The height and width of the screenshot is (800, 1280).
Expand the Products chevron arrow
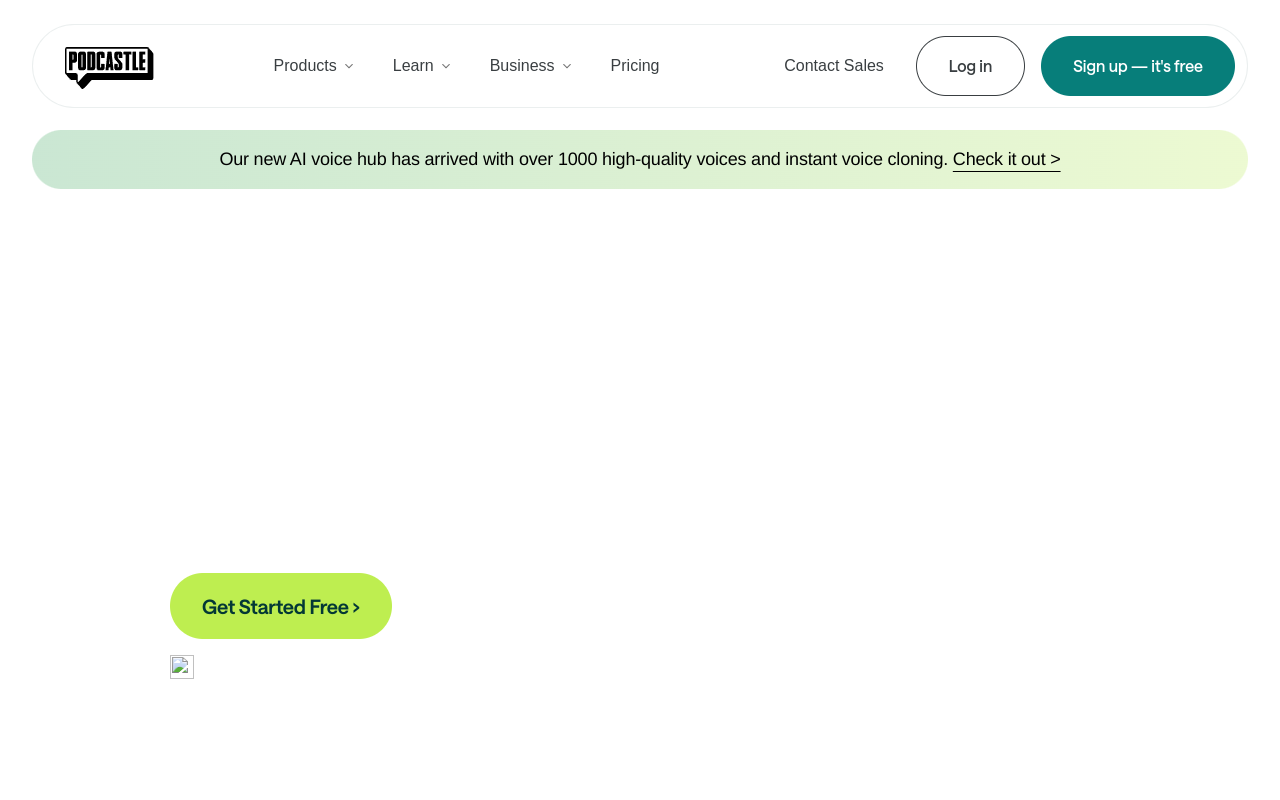click(x=349, y=67)
